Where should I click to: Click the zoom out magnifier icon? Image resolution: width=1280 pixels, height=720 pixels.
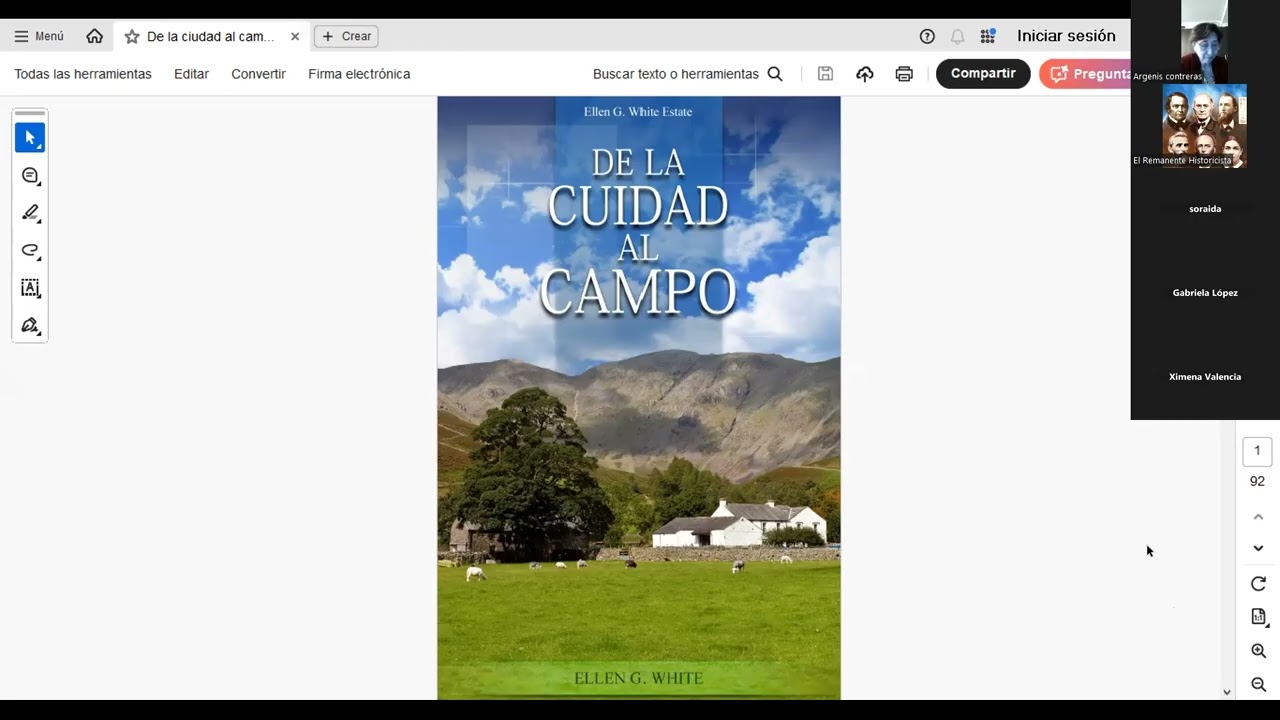tap(1258, 685)
